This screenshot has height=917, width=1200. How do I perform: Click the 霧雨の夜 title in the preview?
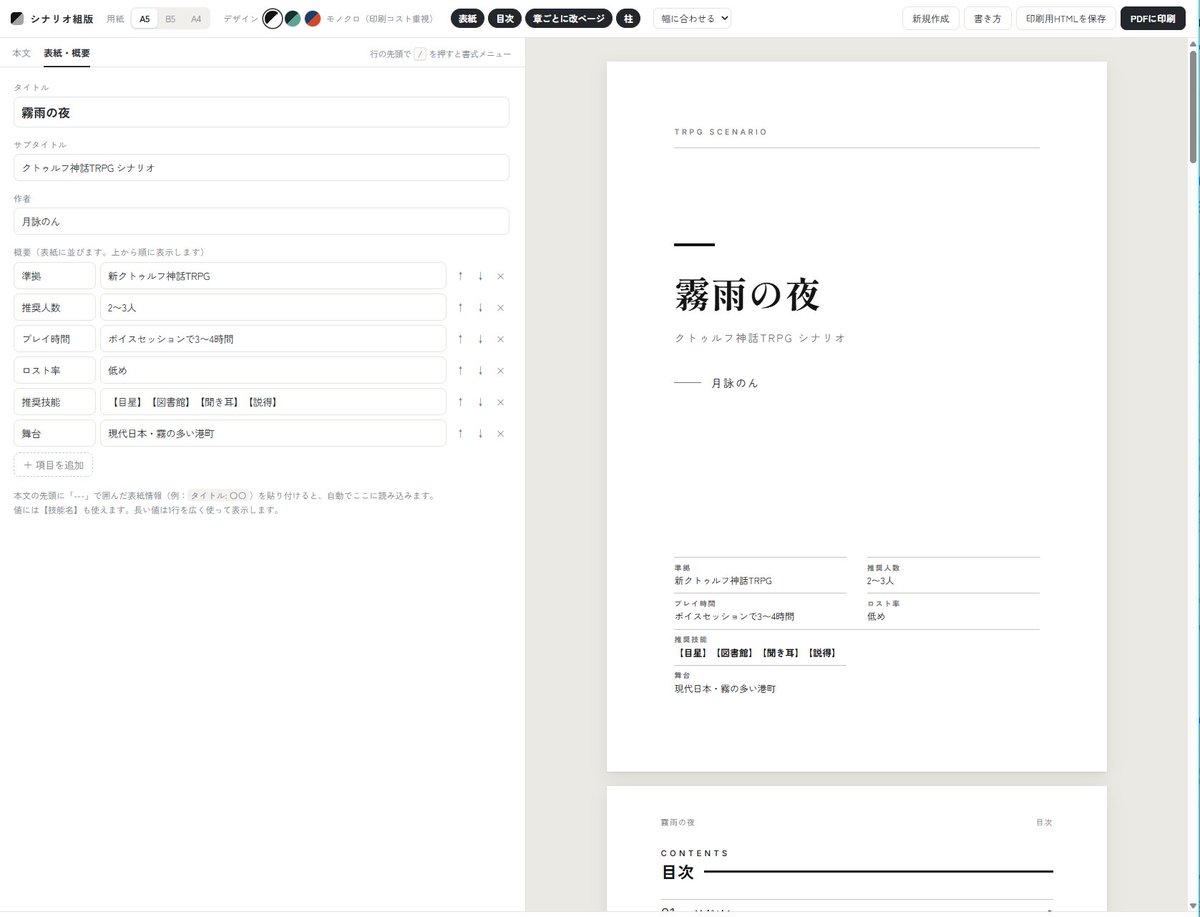pos(747,294)
